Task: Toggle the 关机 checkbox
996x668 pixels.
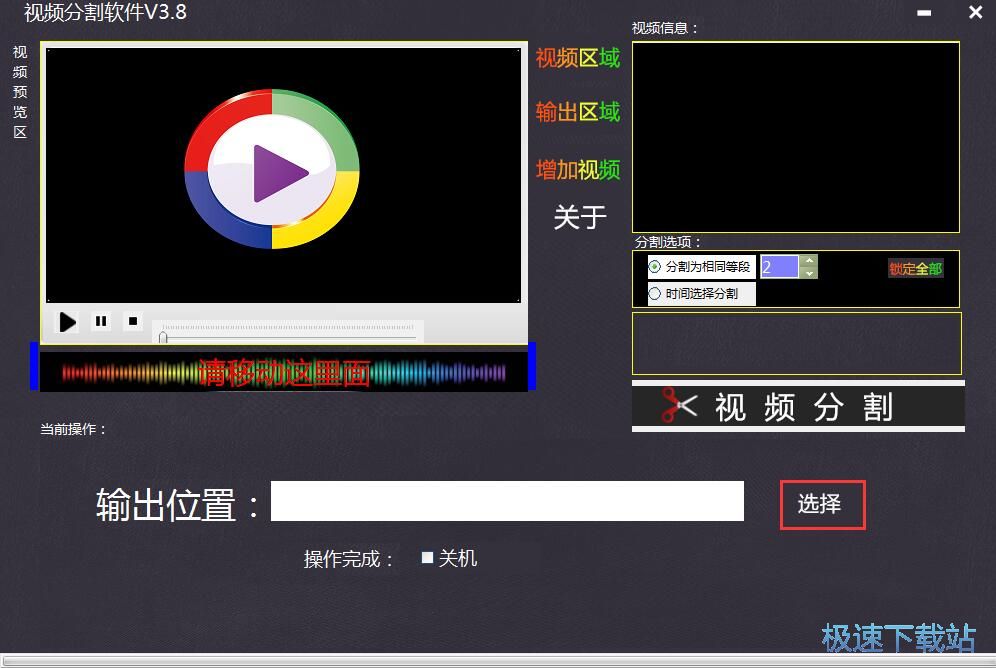Action: click(427, 558)
